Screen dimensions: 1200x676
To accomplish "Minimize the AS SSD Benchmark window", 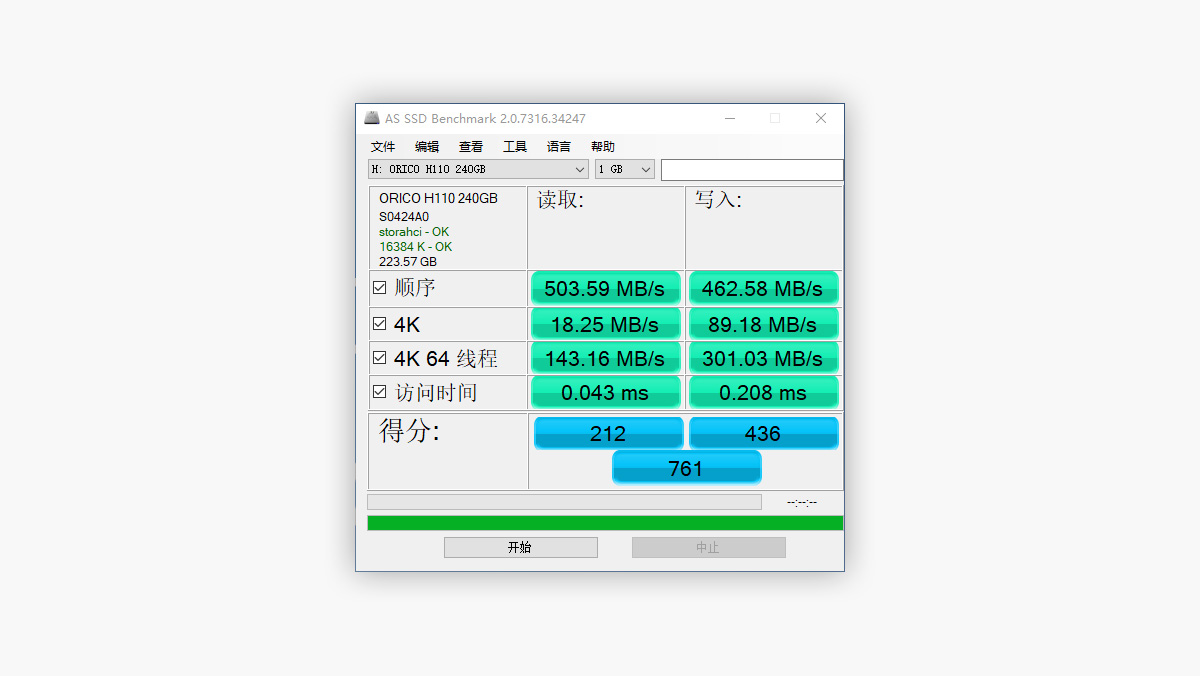I will point(730,118).
